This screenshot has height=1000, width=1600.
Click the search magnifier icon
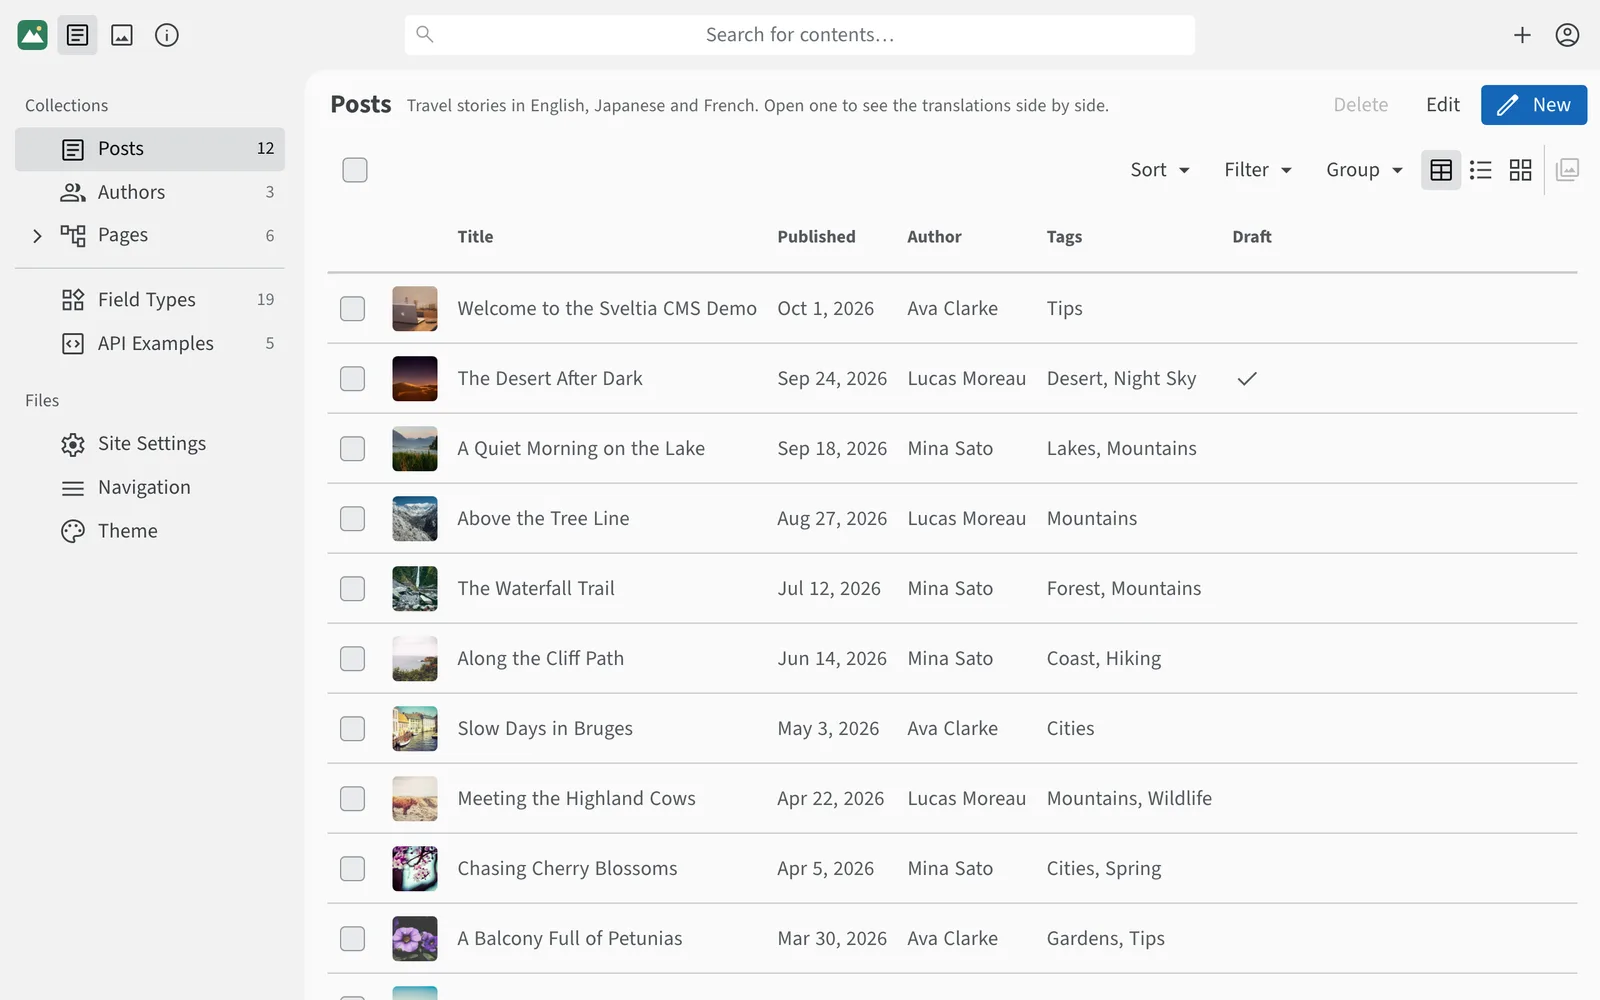click(425, 34)
